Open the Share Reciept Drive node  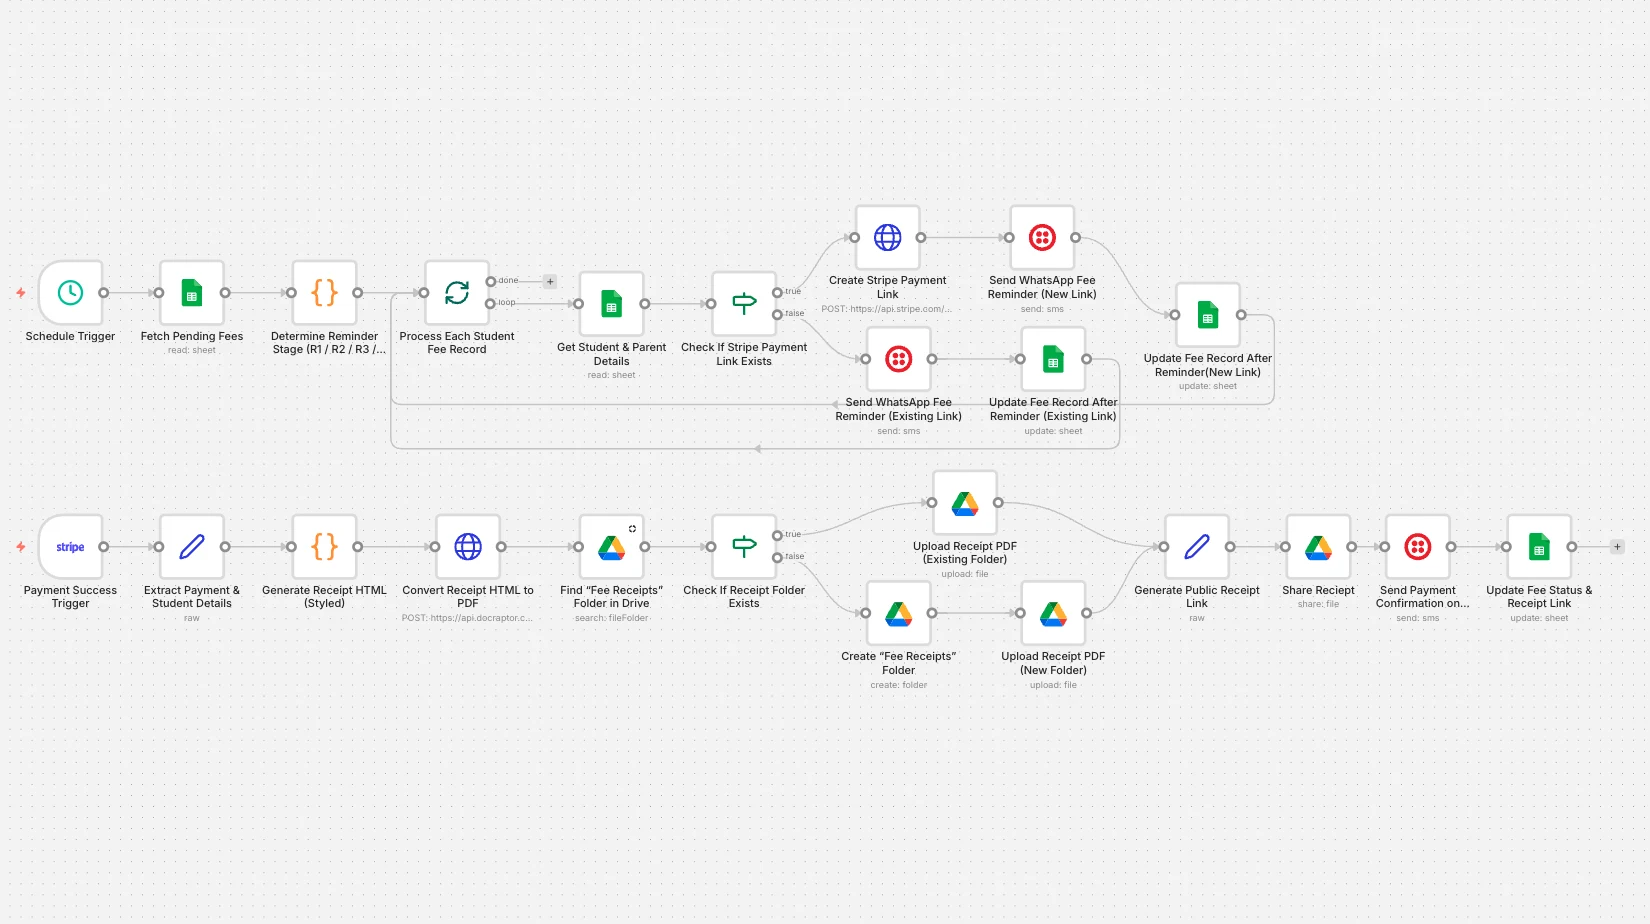[x=1318, y=547]
